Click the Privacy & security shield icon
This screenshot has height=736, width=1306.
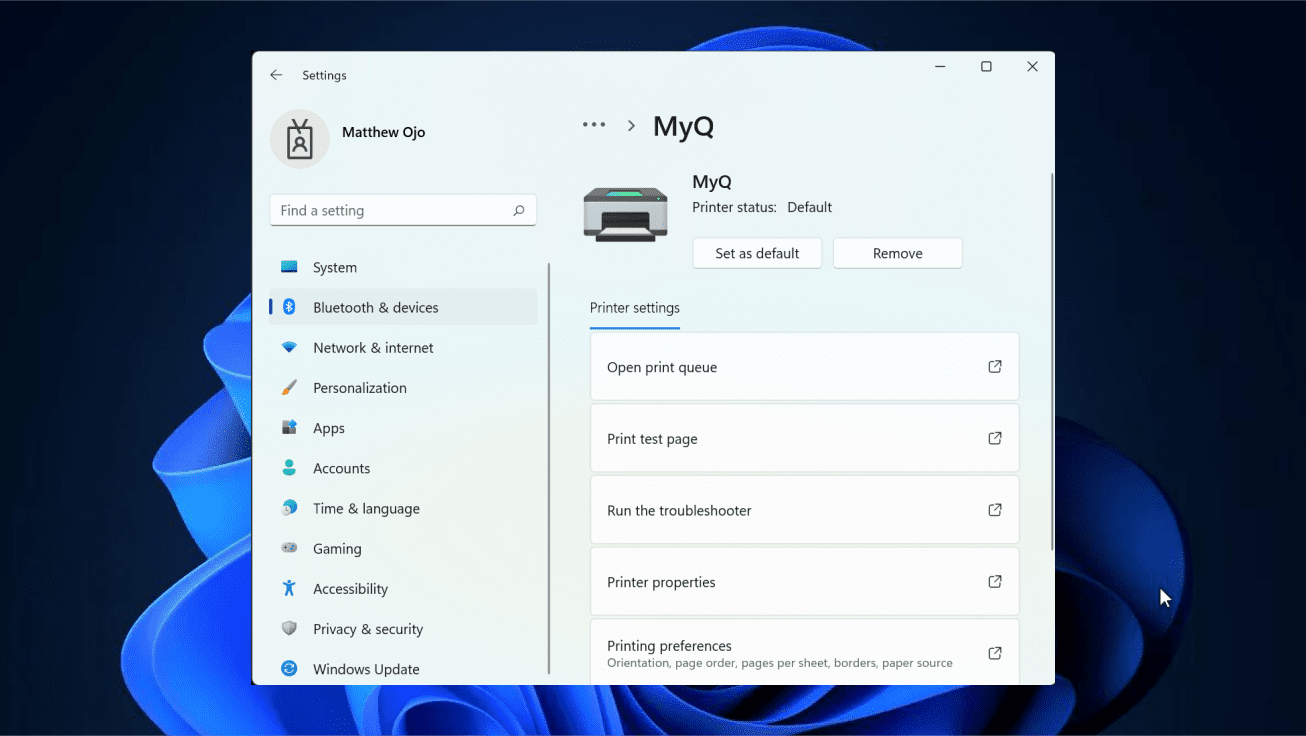(x=289, y=629)
